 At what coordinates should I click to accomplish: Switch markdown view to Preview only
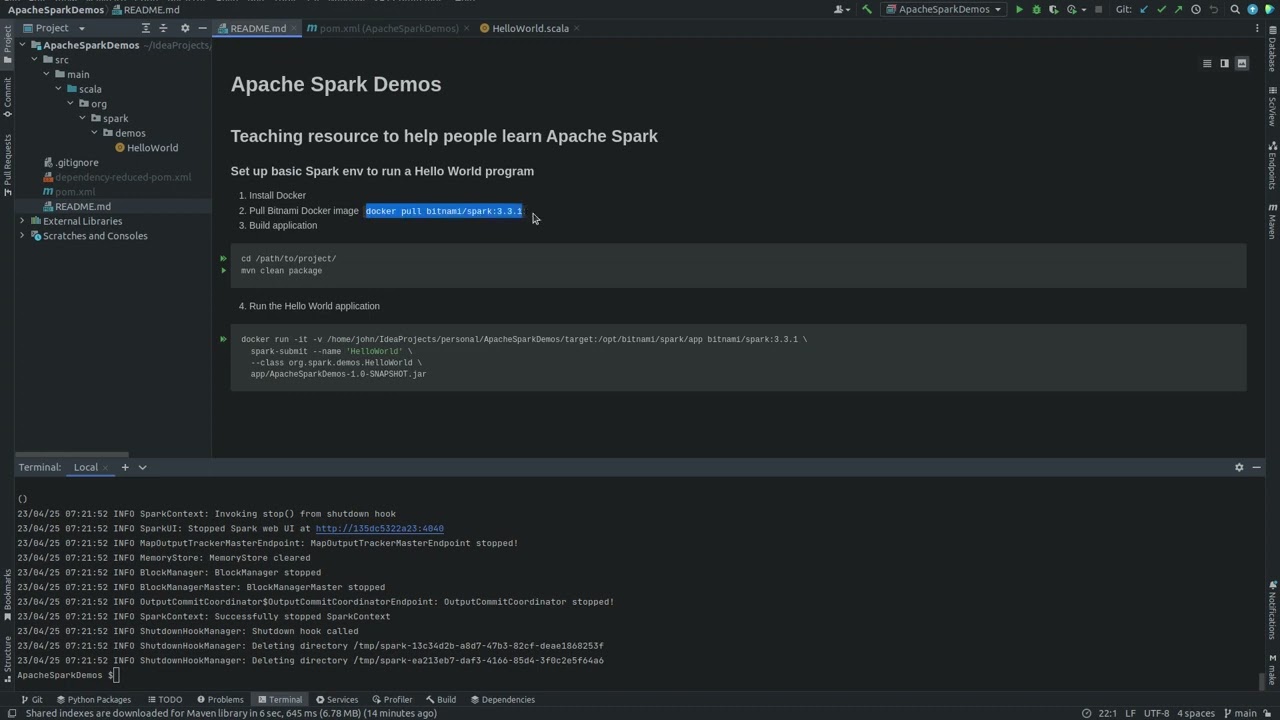pyautogui.click(x=1242, y=63)
